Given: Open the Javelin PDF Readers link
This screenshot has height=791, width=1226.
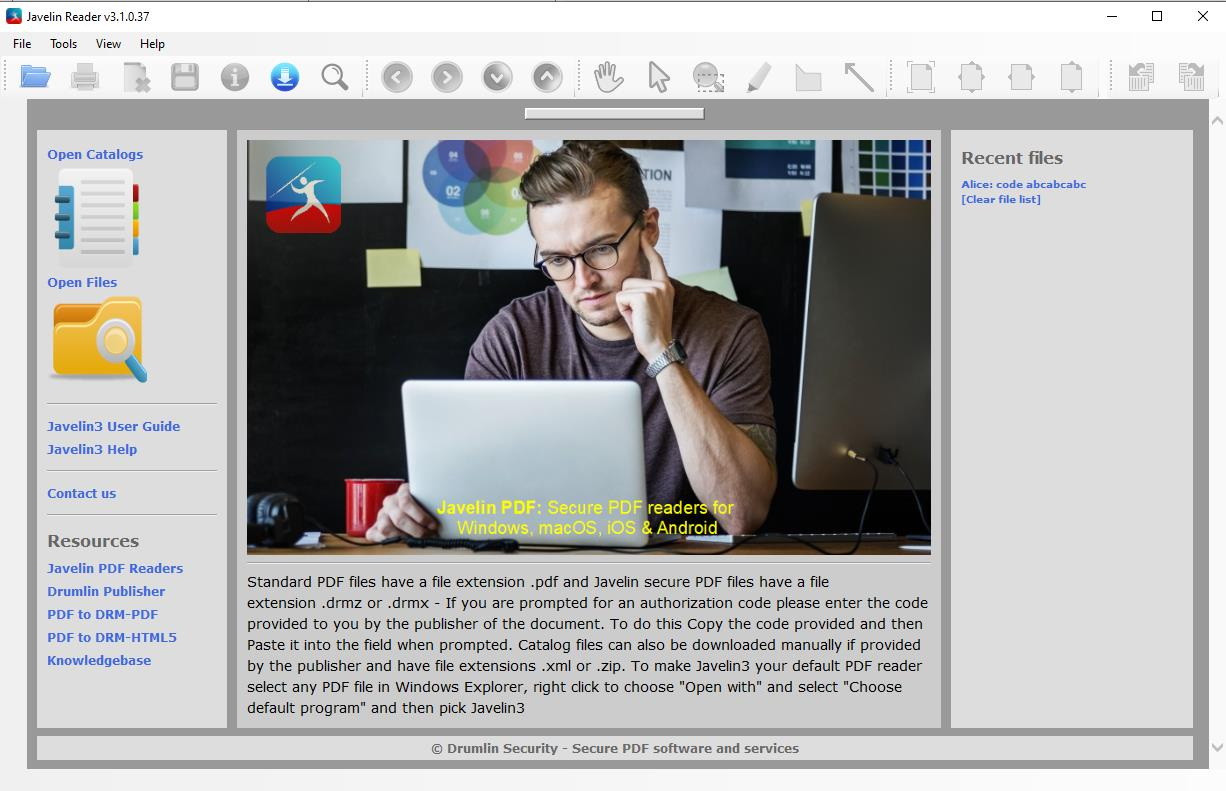Looking at the screenshot, I should (115, 568).
